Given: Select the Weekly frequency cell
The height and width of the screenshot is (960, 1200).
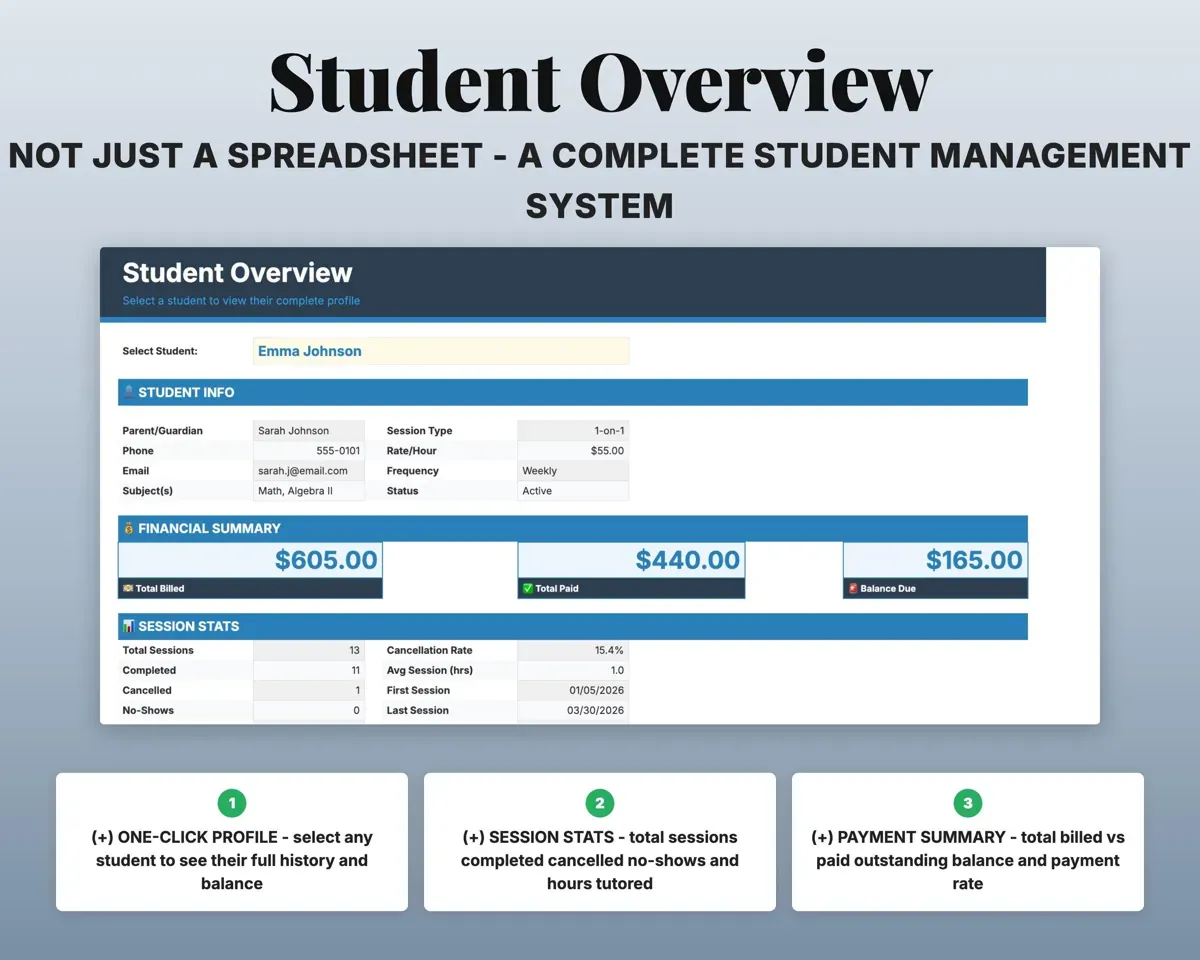Looking at the screenshot, I should tap(573, 470).
